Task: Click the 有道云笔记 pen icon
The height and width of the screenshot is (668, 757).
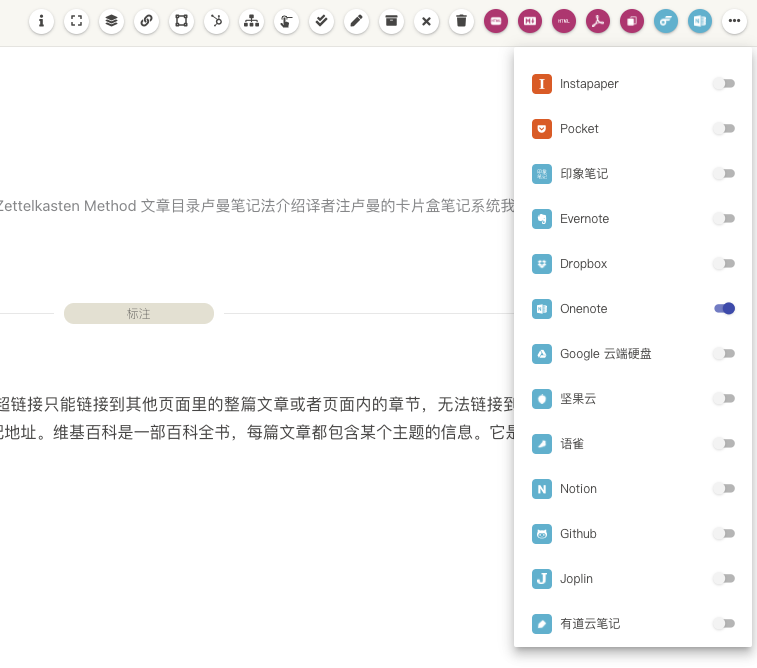Action: pos(542,624)
